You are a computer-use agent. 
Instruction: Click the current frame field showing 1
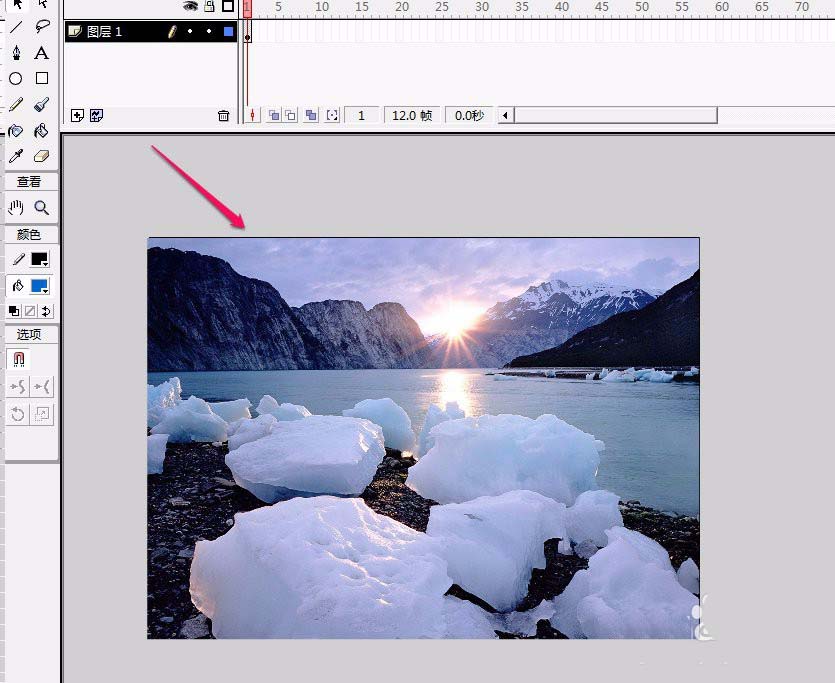pyautogui.click(x=362, y=115)
